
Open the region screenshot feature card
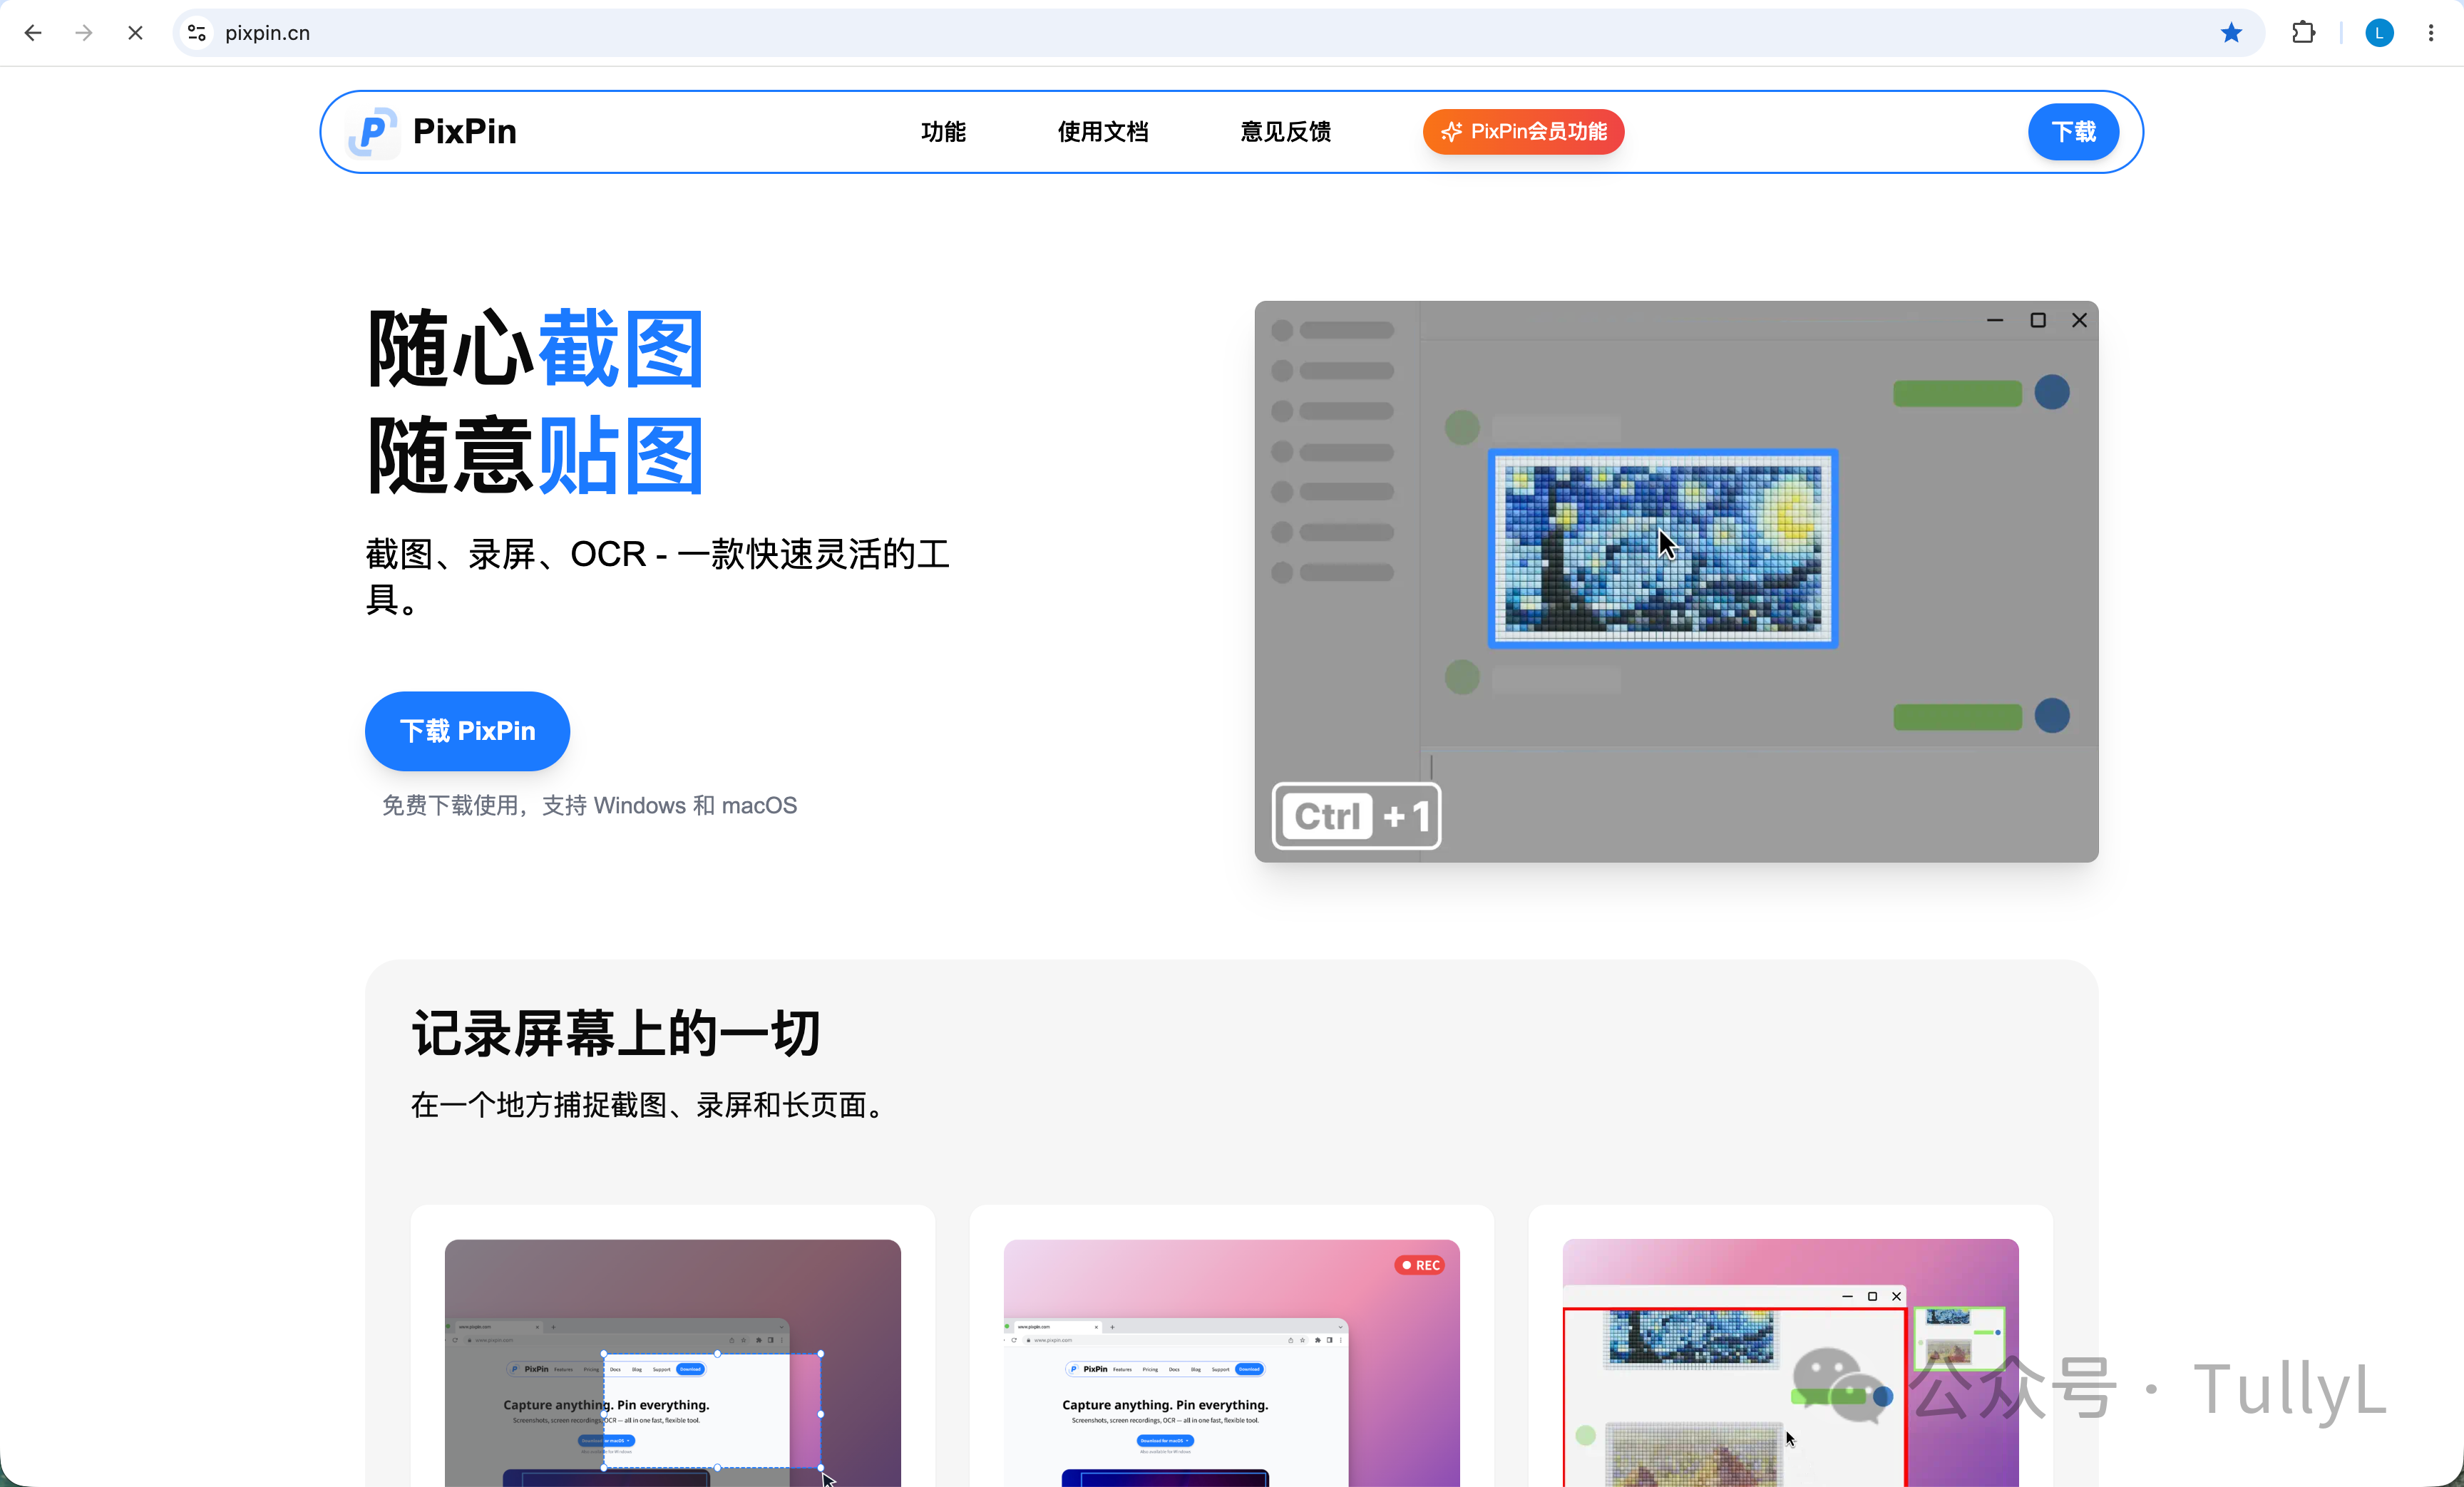pos(672,1346)
